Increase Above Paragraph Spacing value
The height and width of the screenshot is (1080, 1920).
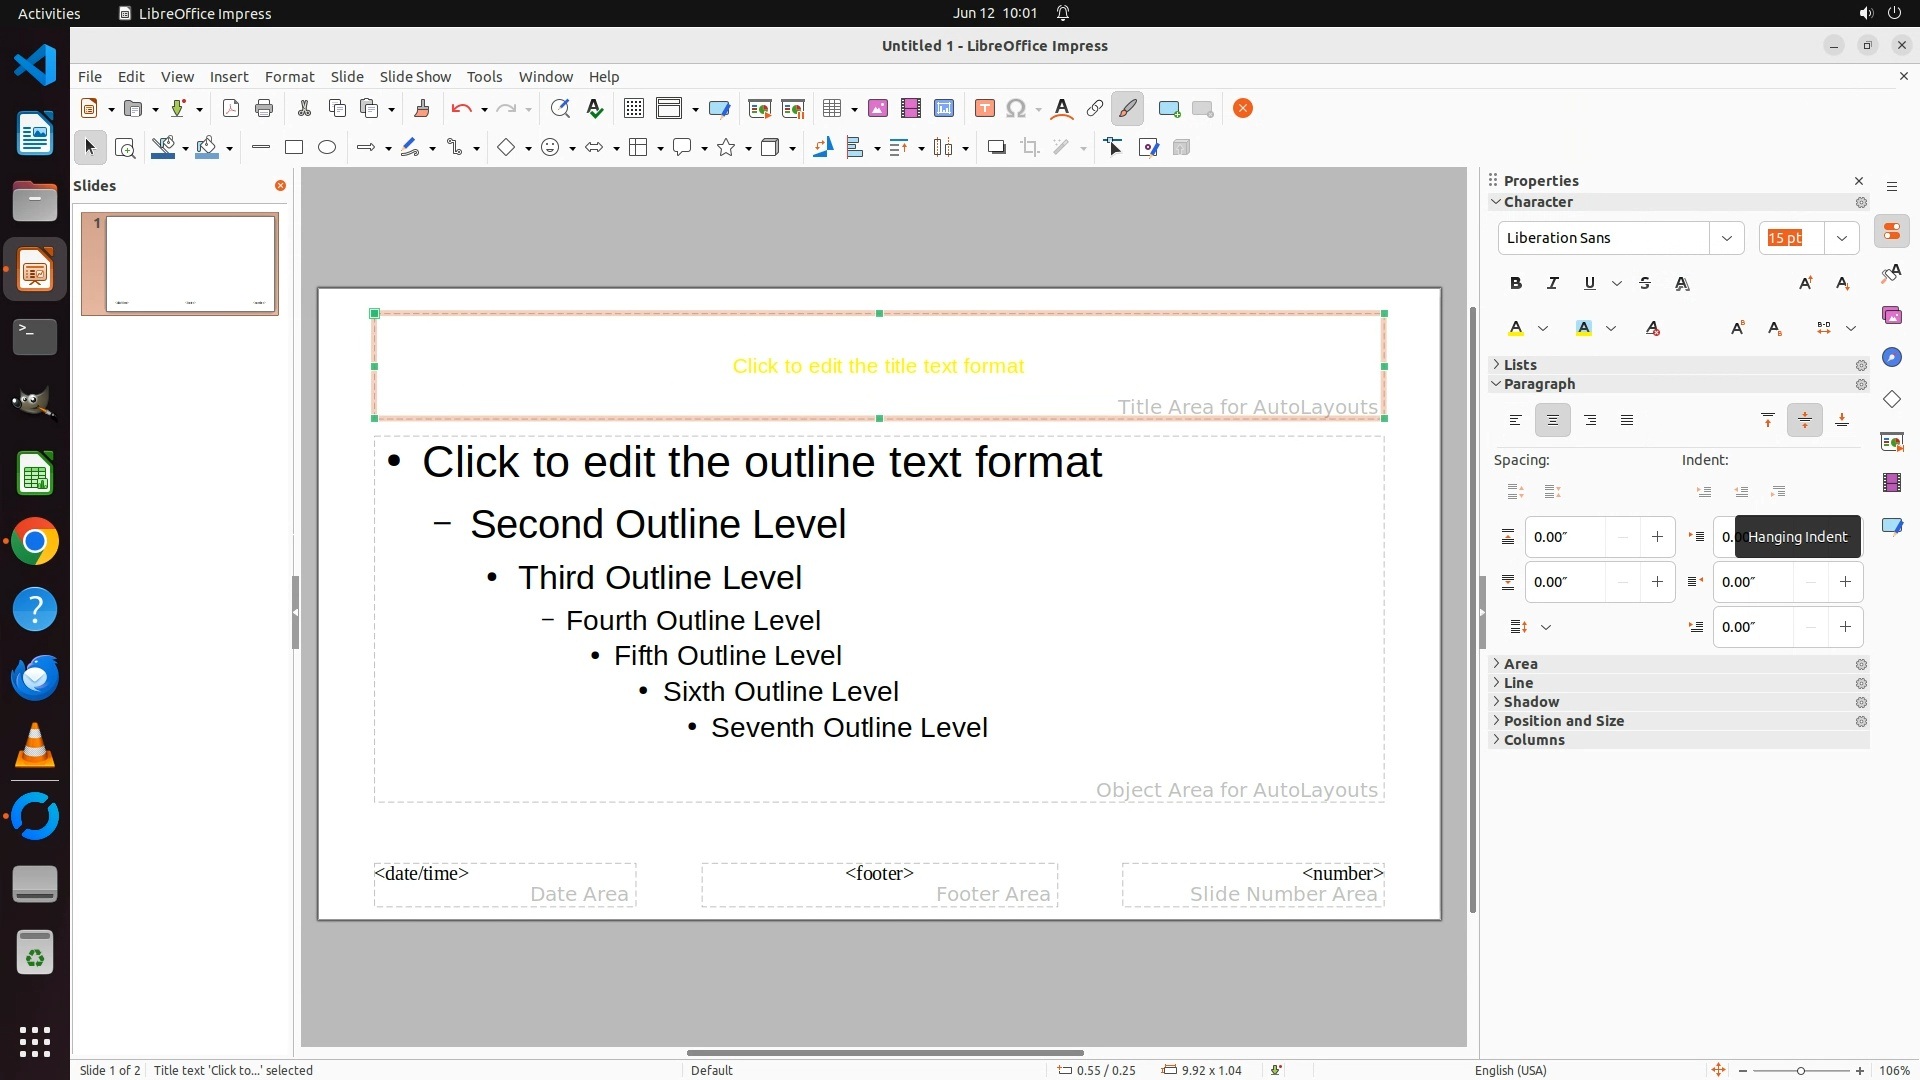(x=1657, y=537)
